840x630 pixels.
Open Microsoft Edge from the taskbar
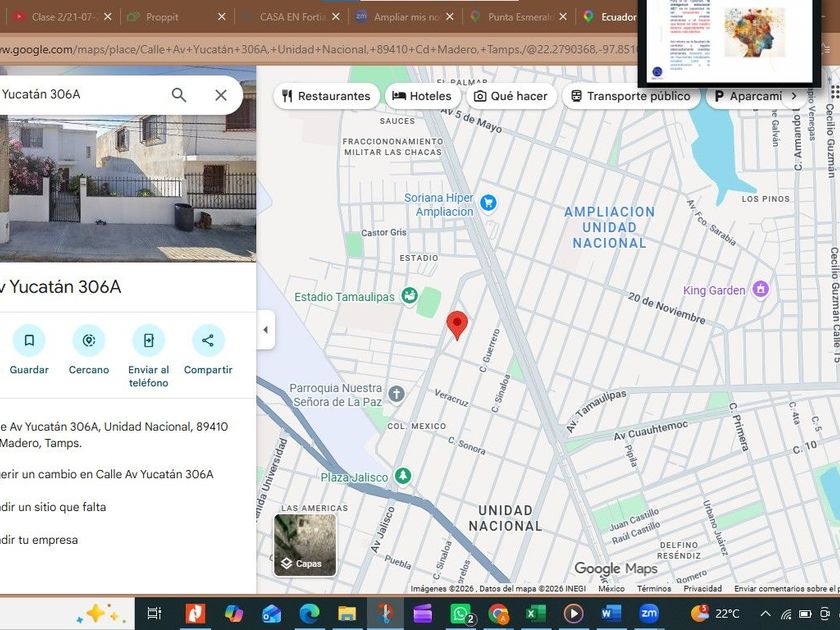(x=309, y=613)
